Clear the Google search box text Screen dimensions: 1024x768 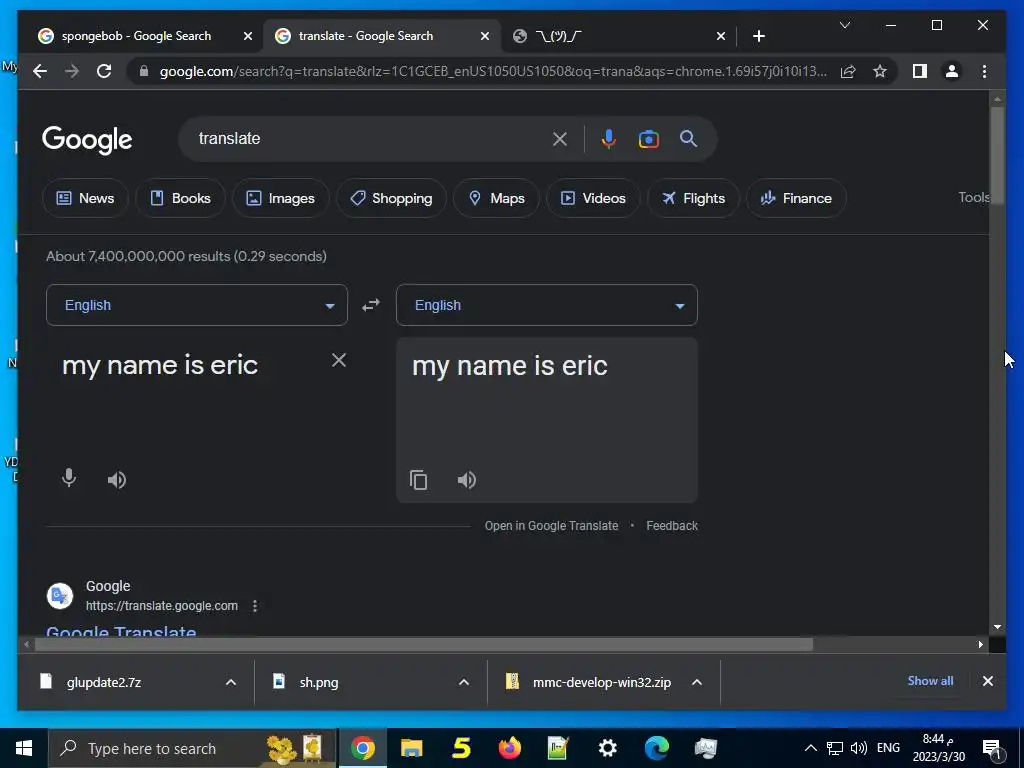(560, 139)
